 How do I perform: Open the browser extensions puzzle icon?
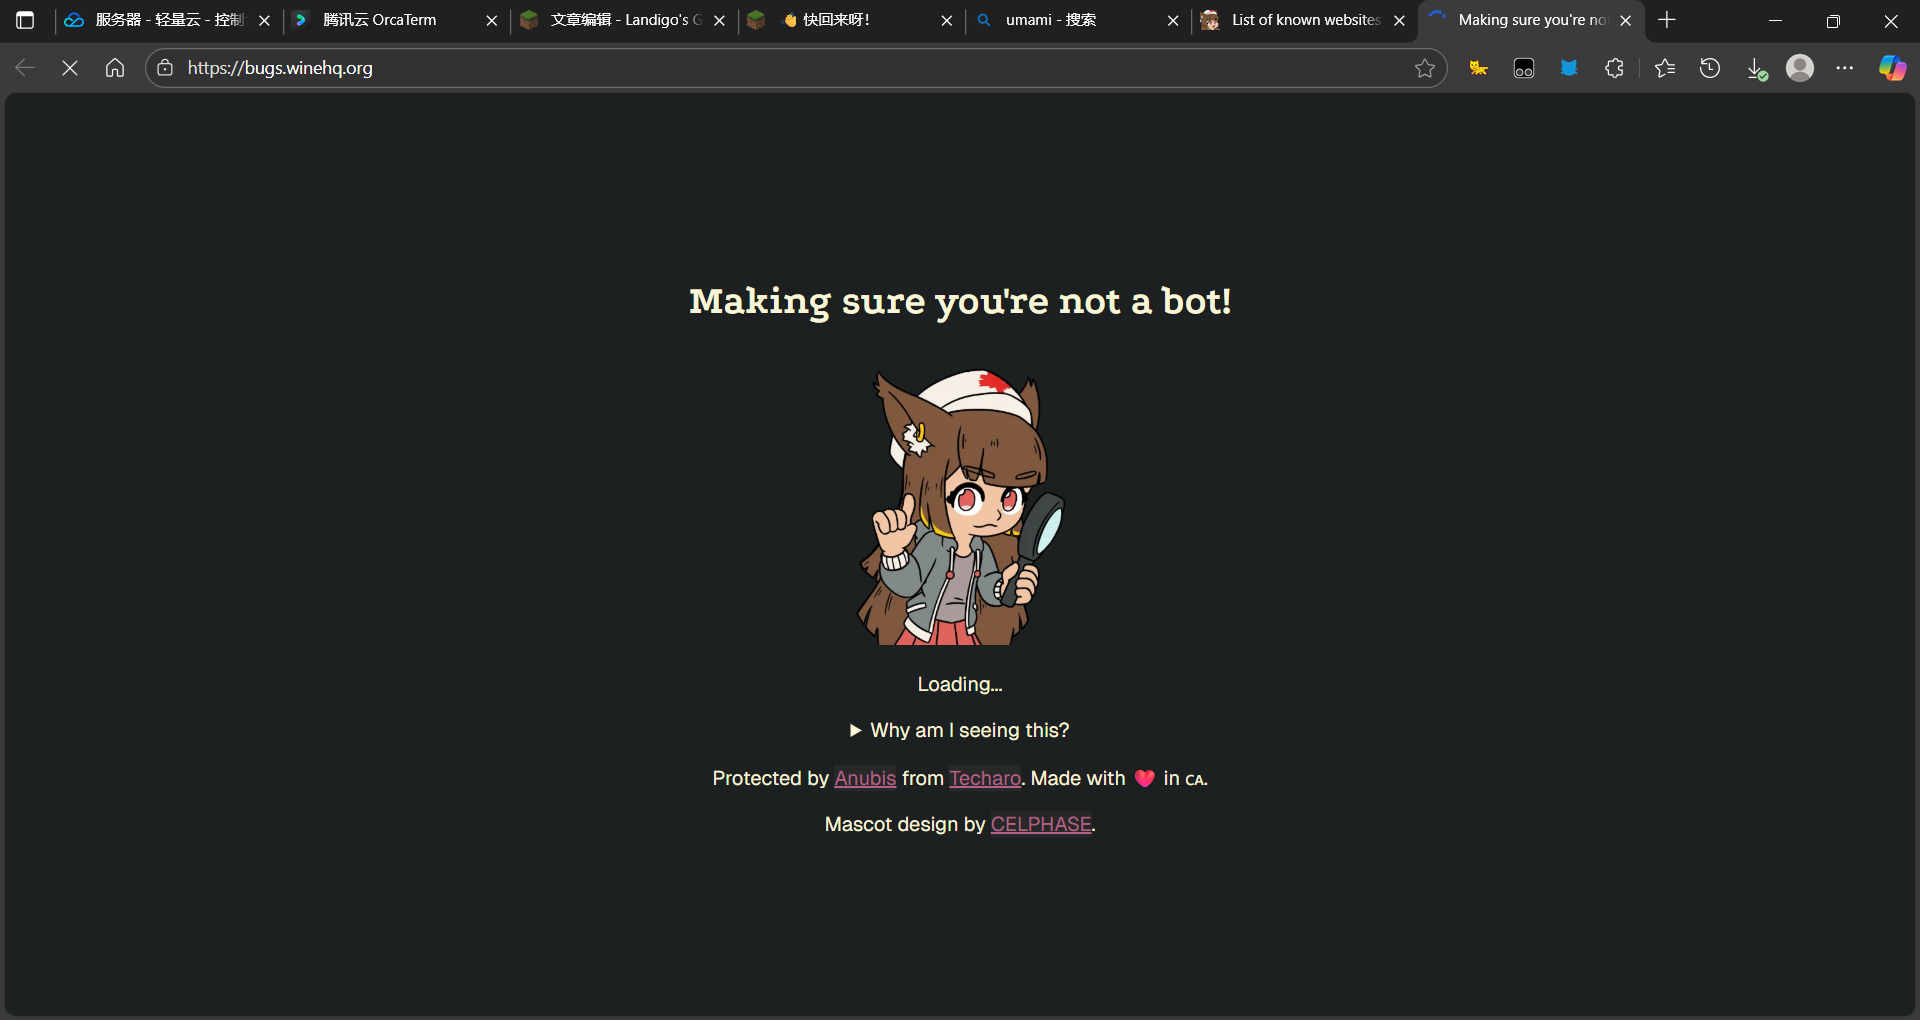(x=1614, y=68)
